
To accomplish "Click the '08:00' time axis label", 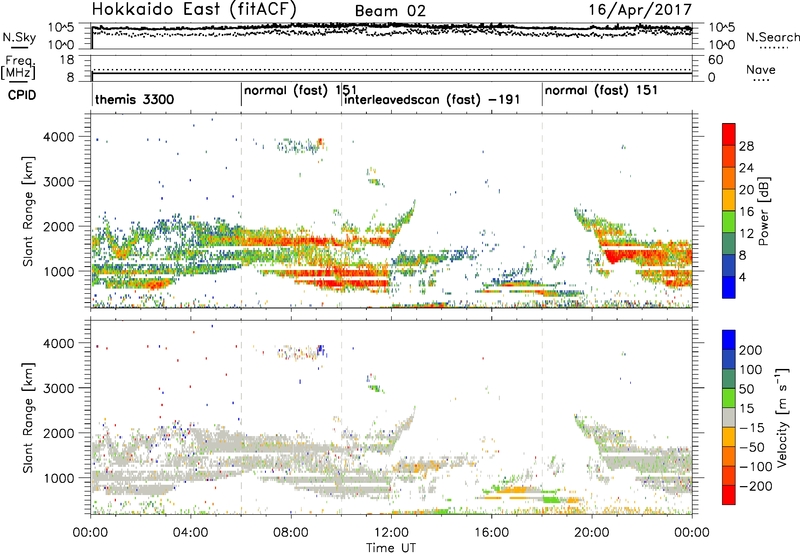I will tap(291, 533).
